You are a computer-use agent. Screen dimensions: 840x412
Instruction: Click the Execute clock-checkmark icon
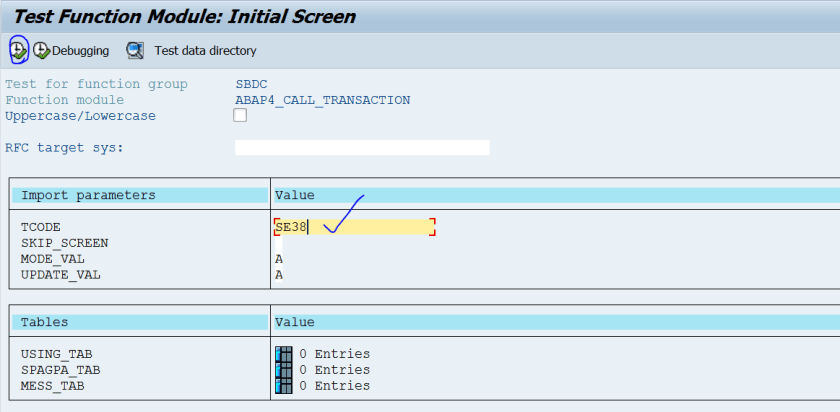point(19,50)
